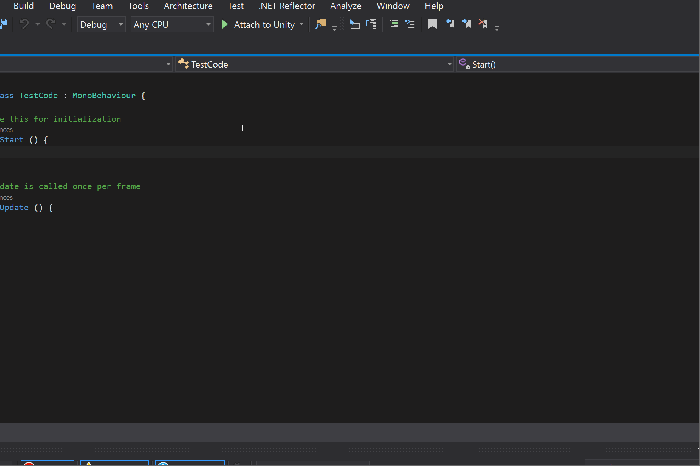Open the Window menu

point(393,6)
